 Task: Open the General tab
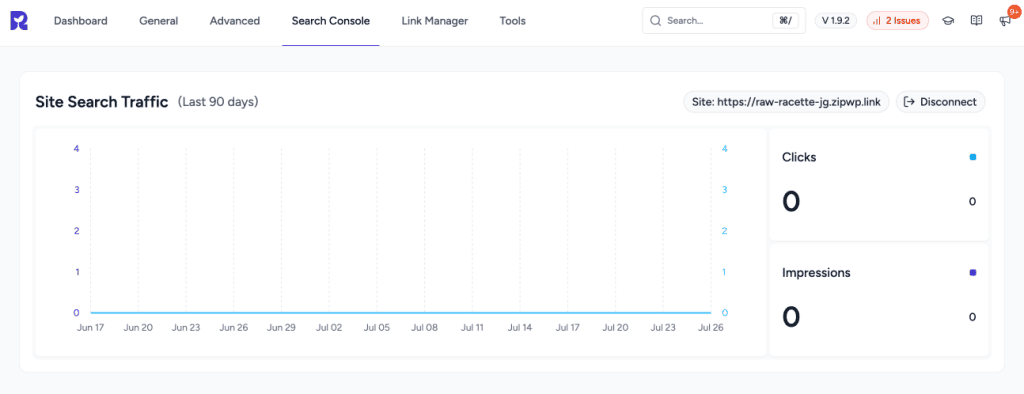[x=159, y=21]
